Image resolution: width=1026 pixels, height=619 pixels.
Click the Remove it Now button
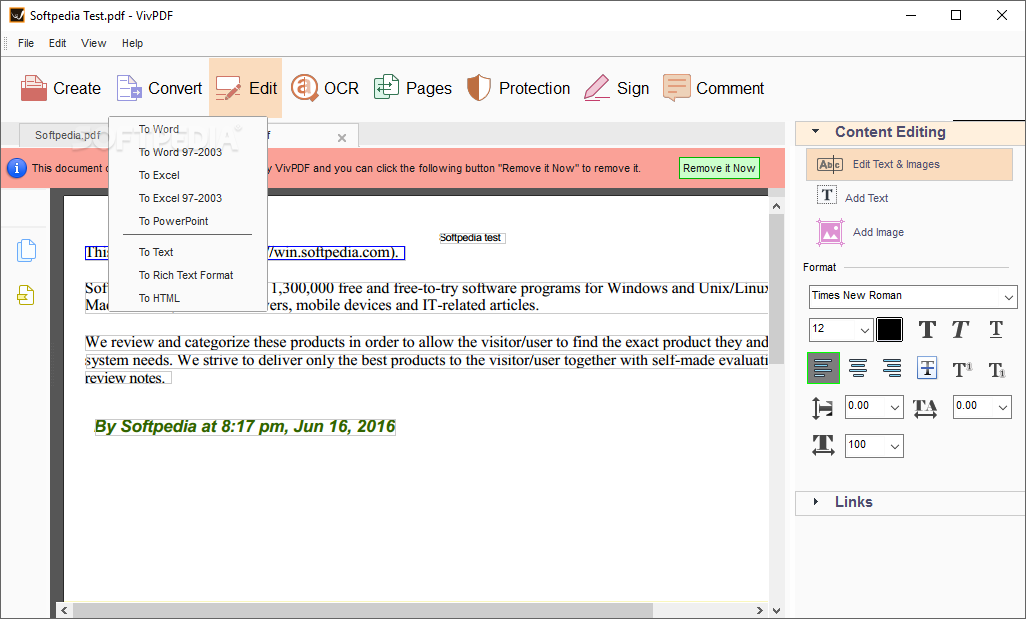719,168
